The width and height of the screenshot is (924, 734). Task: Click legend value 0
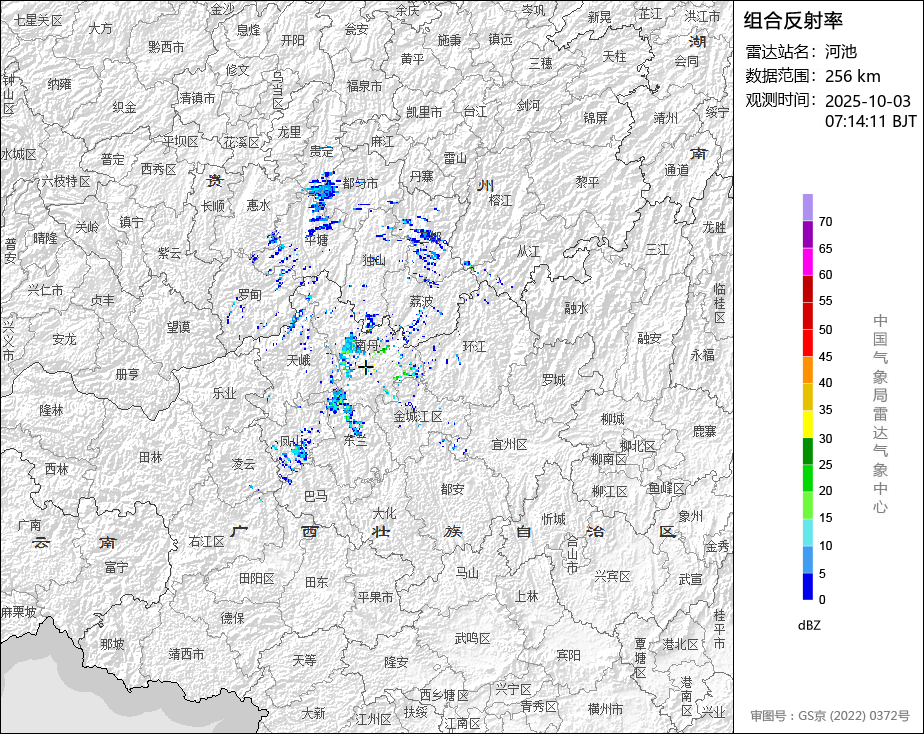coord(822,600)
